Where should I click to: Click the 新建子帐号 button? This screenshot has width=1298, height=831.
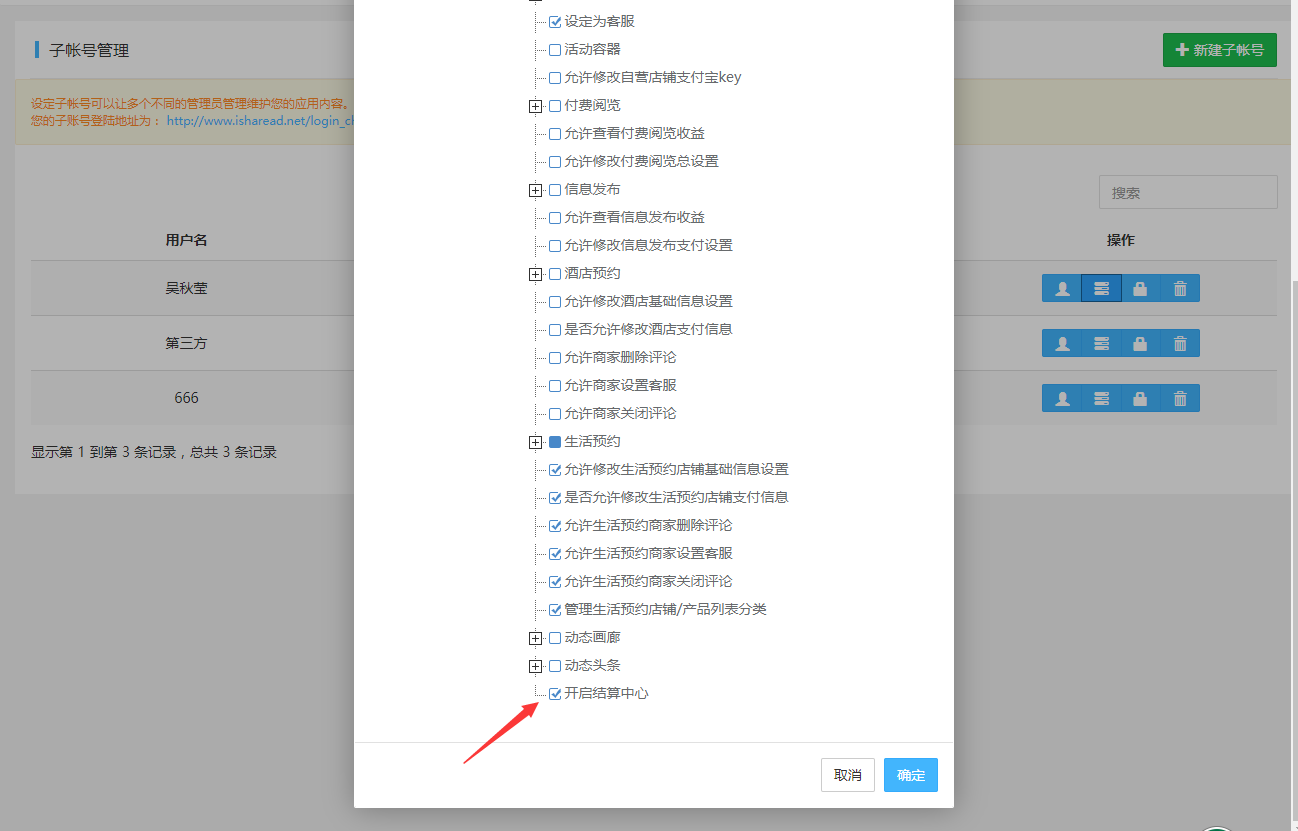[x=1219, y=50]
